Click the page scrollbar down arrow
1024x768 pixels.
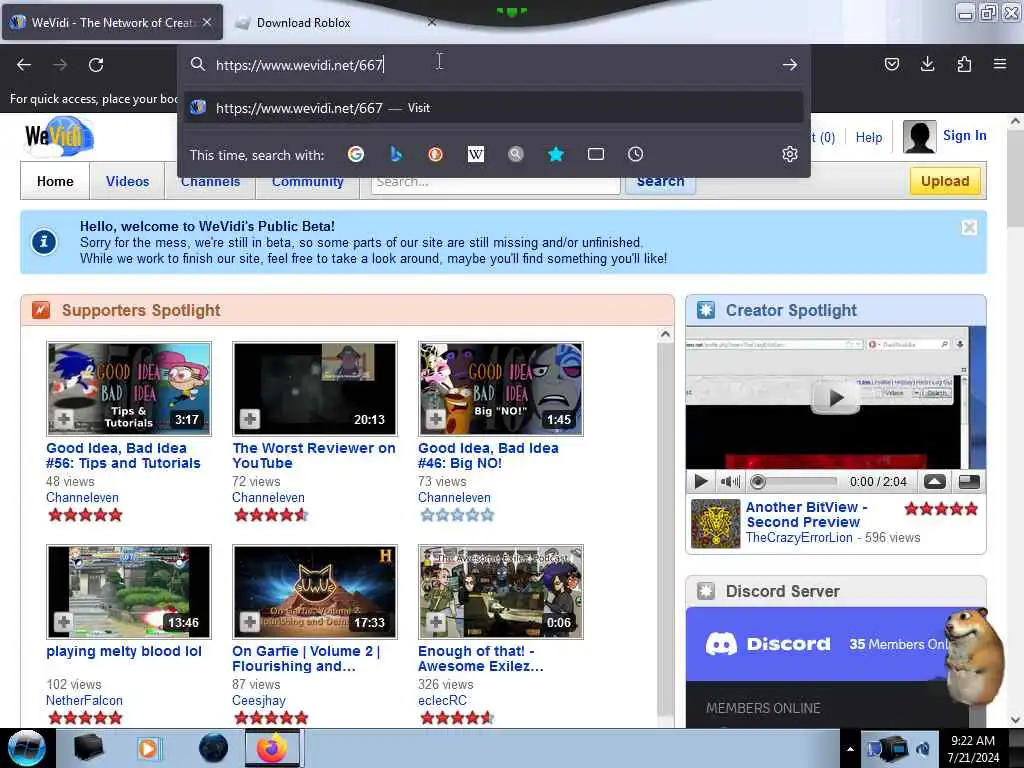pyautogui.click(x=1015, y=720)
